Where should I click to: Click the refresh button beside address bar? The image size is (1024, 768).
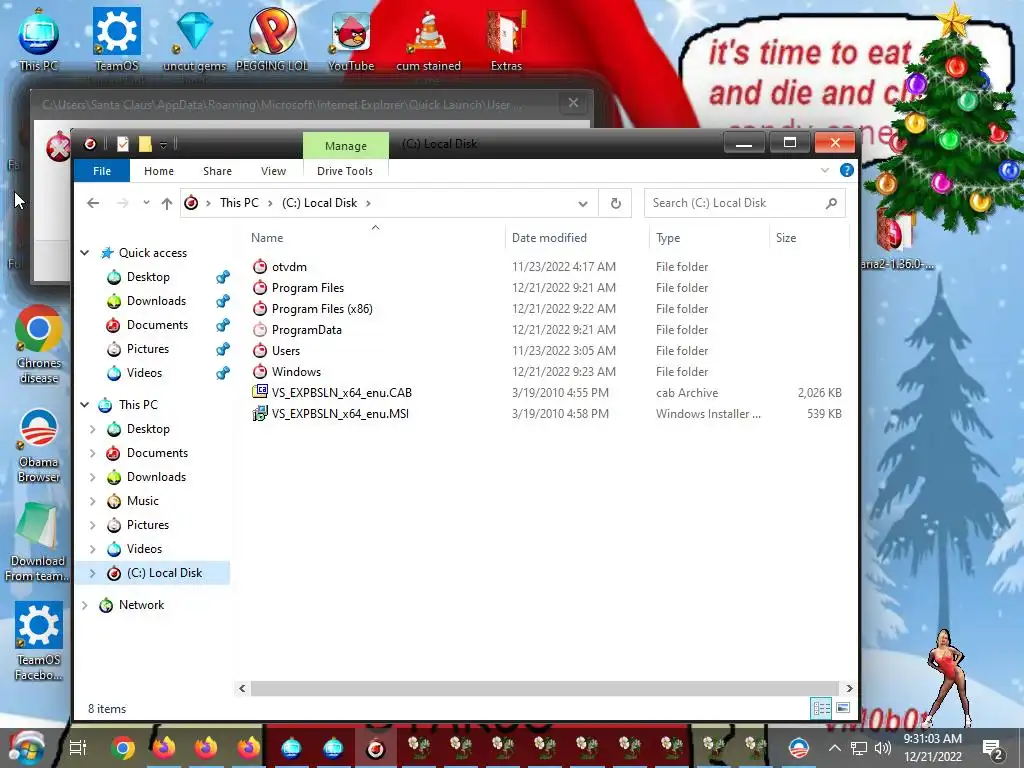615,203
